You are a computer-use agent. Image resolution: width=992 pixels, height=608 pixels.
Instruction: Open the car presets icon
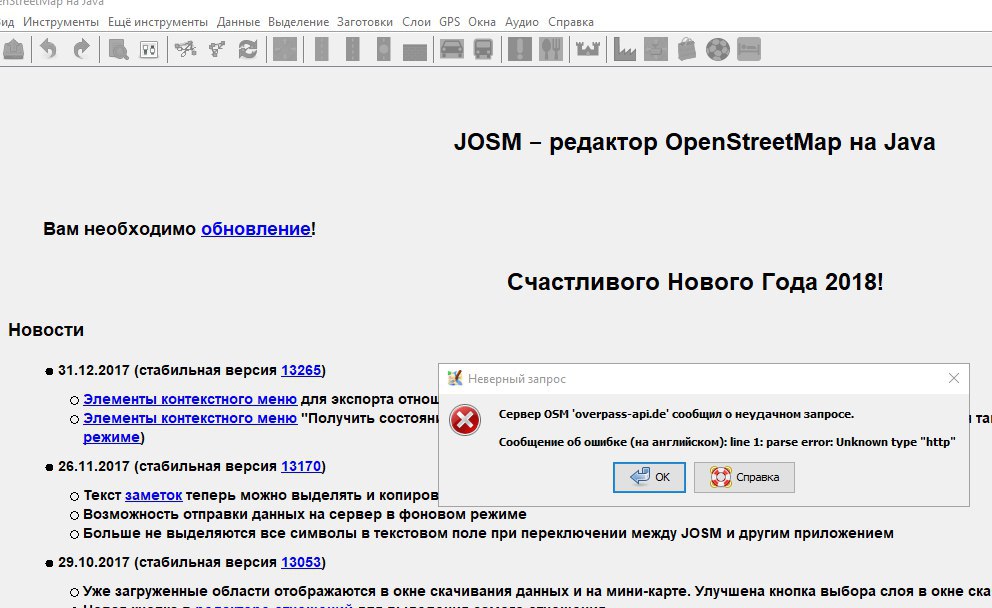452,49
